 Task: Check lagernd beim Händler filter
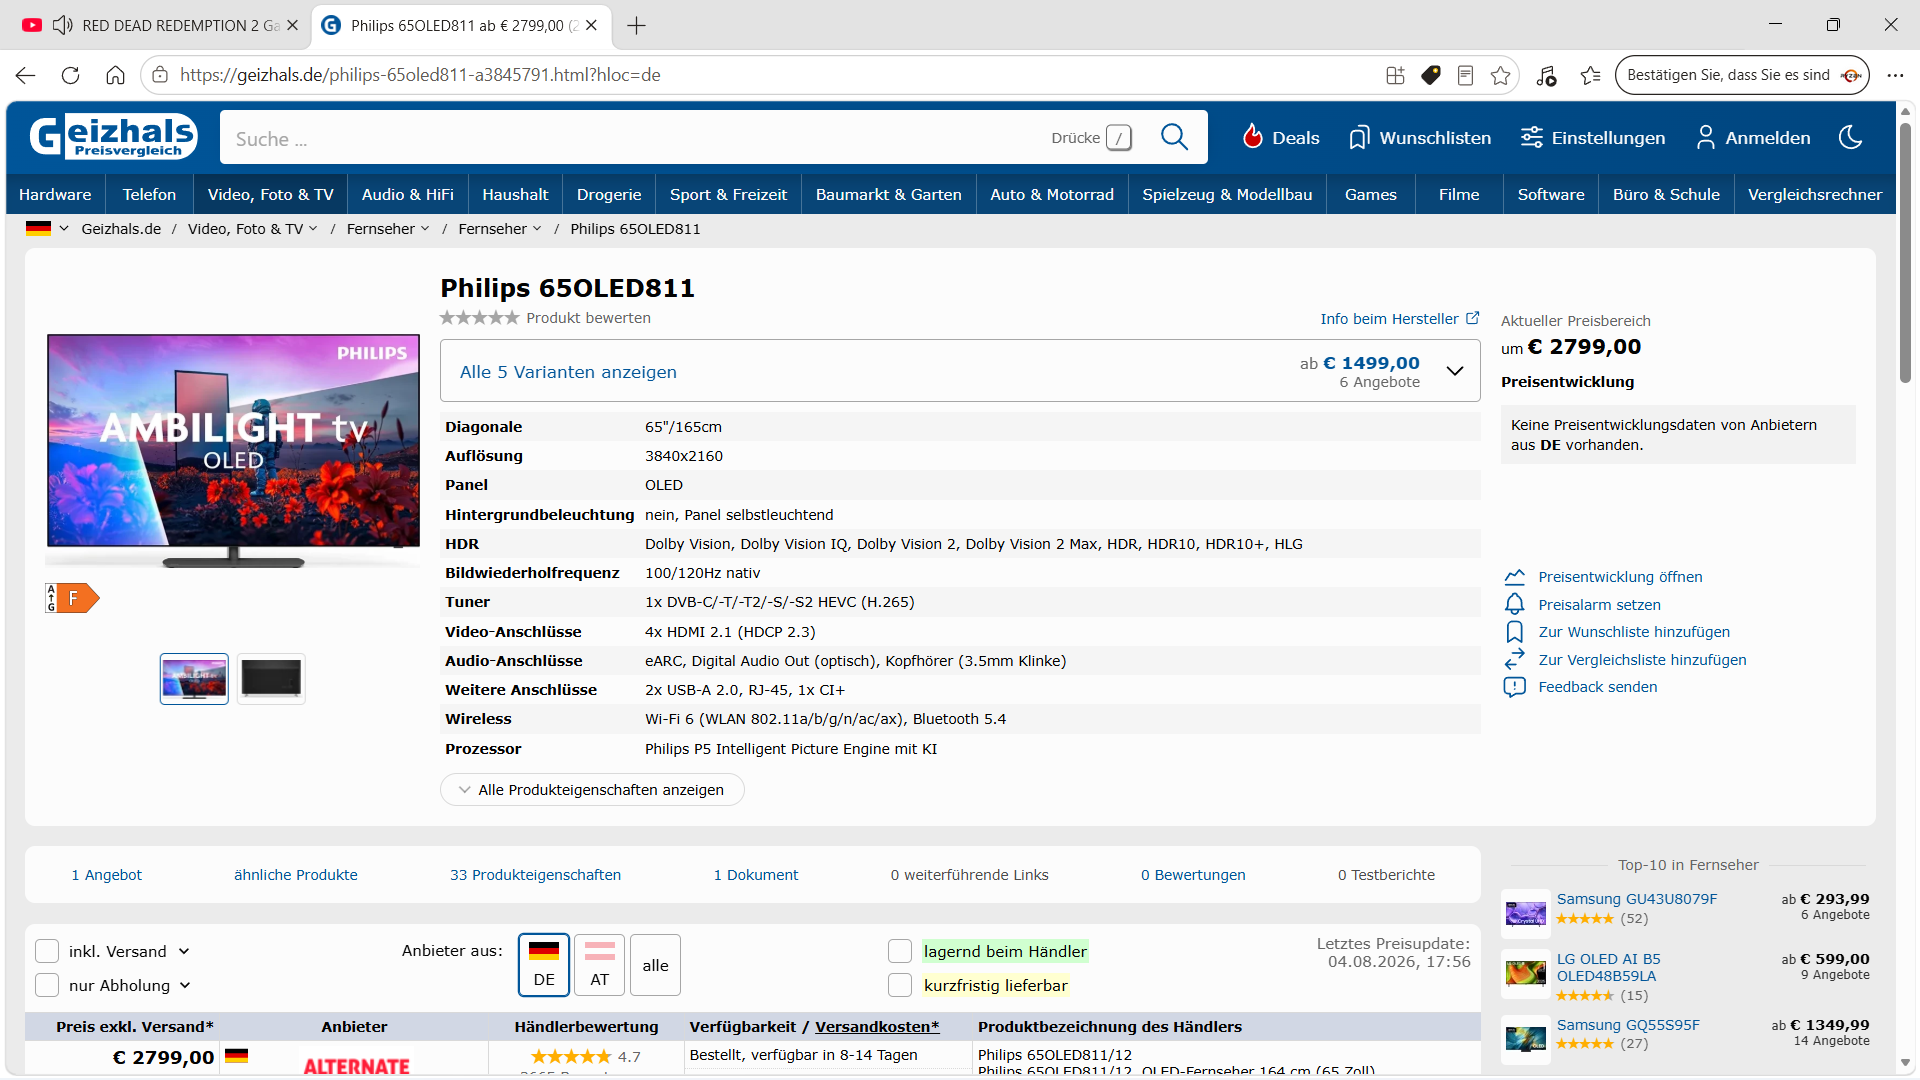tap(900, 951)
